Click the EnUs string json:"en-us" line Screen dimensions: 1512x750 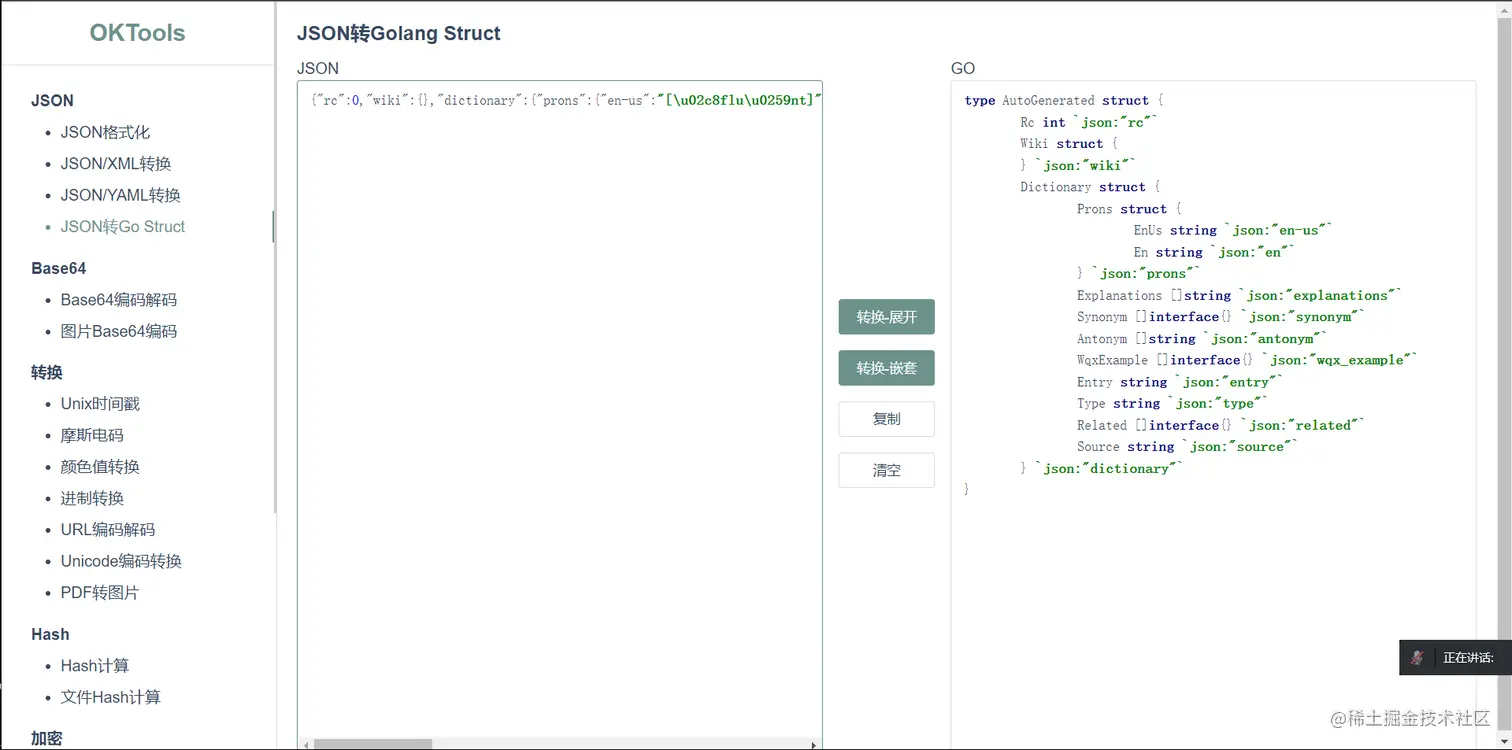[1233, 230]
